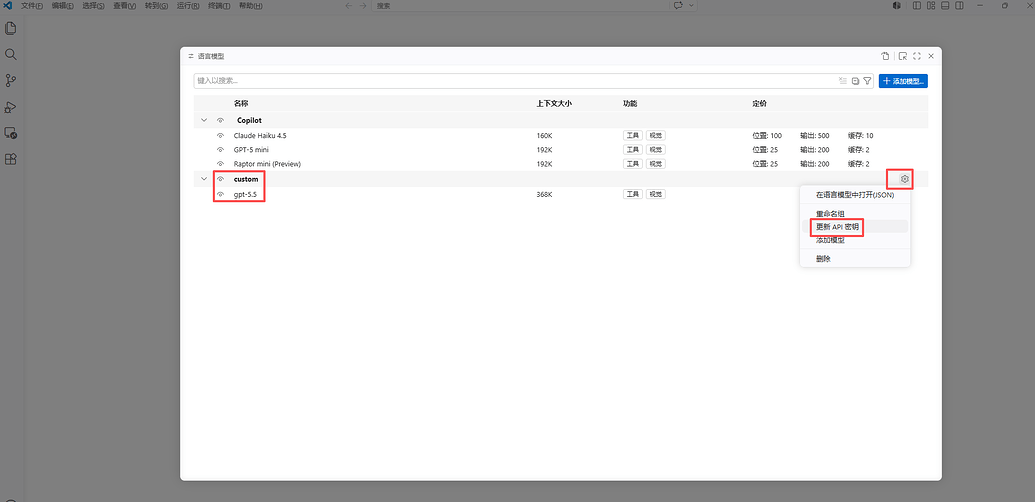
Task: Toggle visibility of Claude Haiku 4.5
Action: pyautogui.click(x=220, y=135)
